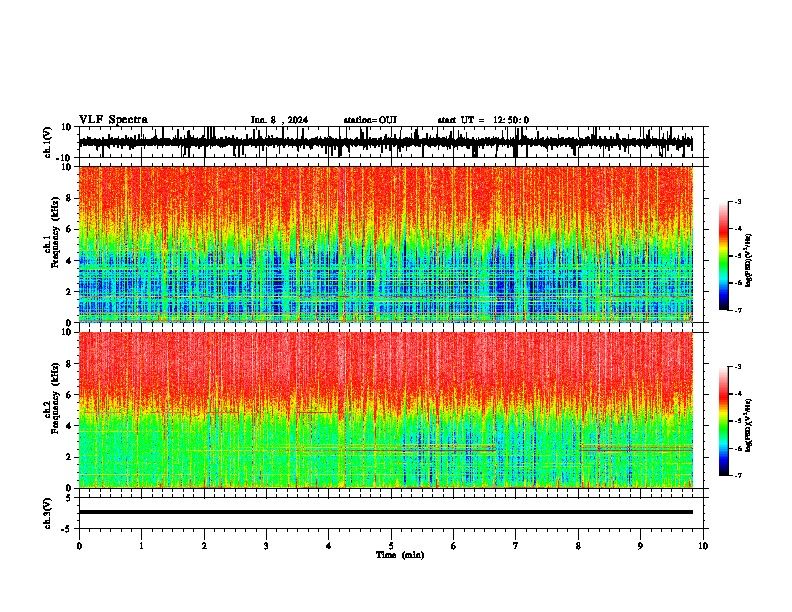Click the -10 tick on ch.1(V) axis
Screen dimensions: 792x612
[64, 158]
